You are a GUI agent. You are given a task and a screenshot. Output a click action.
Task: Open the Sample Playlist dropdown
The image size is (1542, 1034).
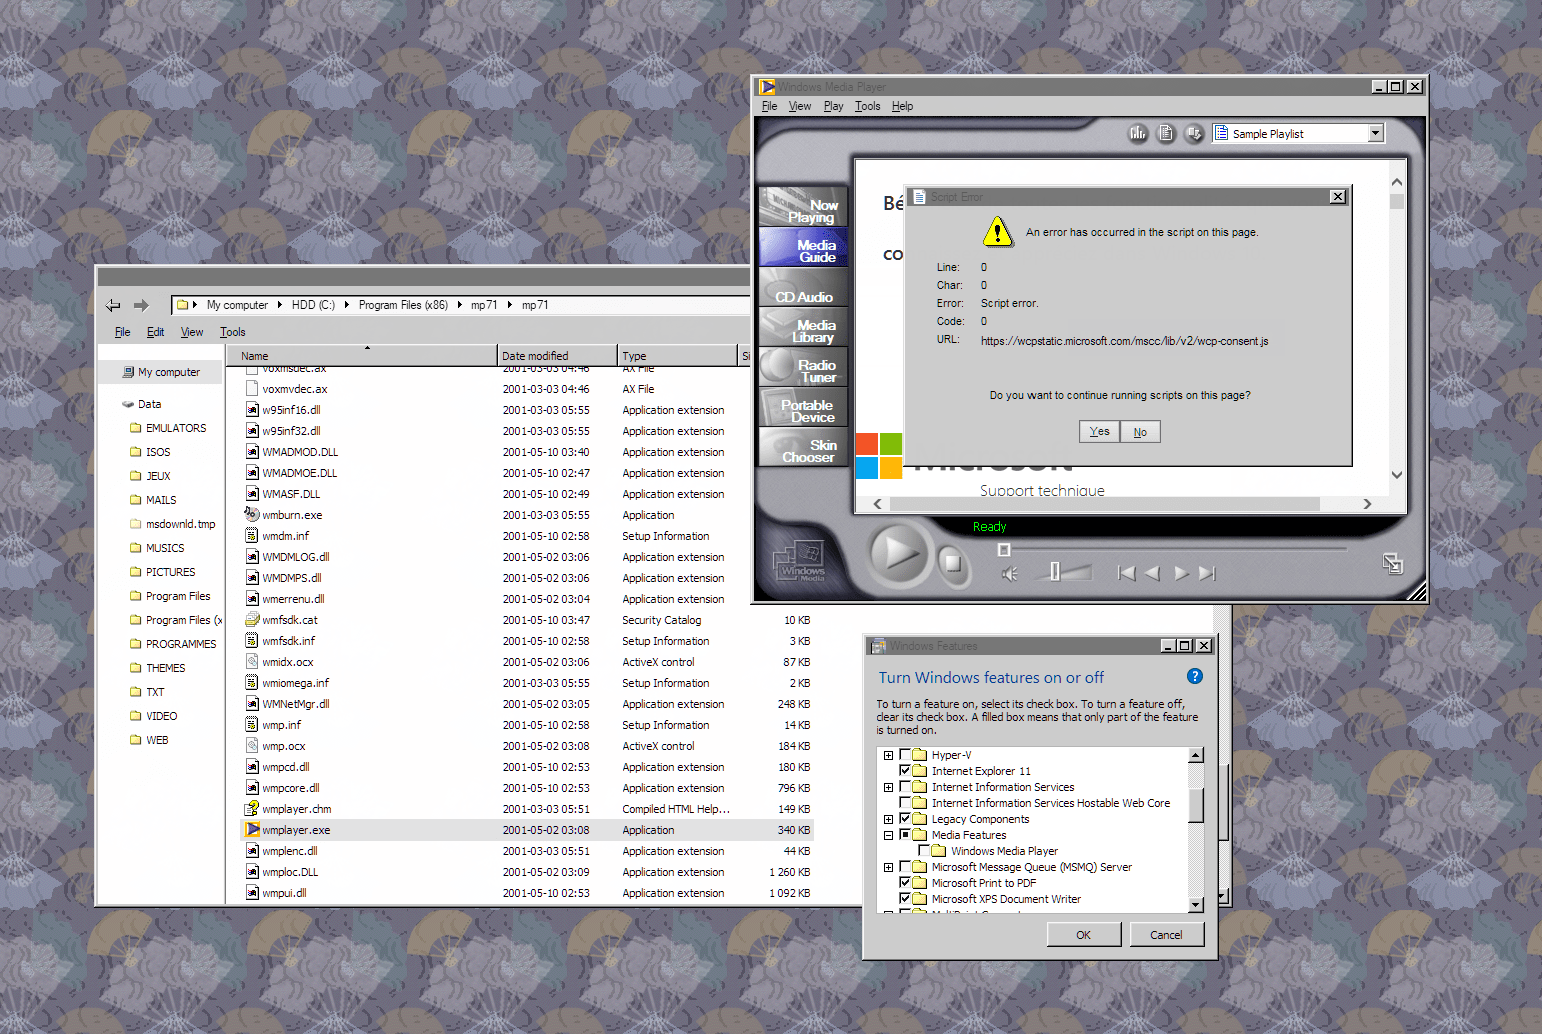point(1375,133)
